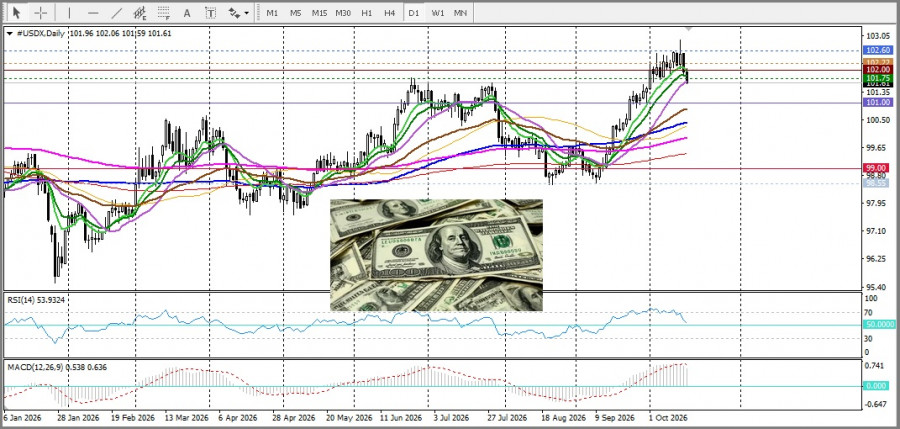Click the 101.75 green price label
This screenshot has width=900, height=429.
pos(878,78)
